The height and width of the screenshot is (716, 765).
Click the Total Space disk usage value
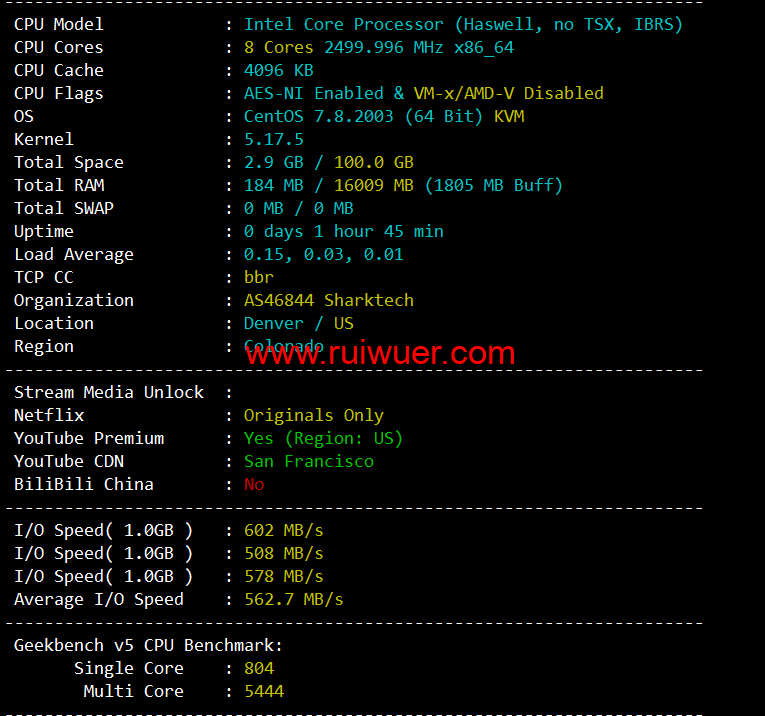(329, 162)
